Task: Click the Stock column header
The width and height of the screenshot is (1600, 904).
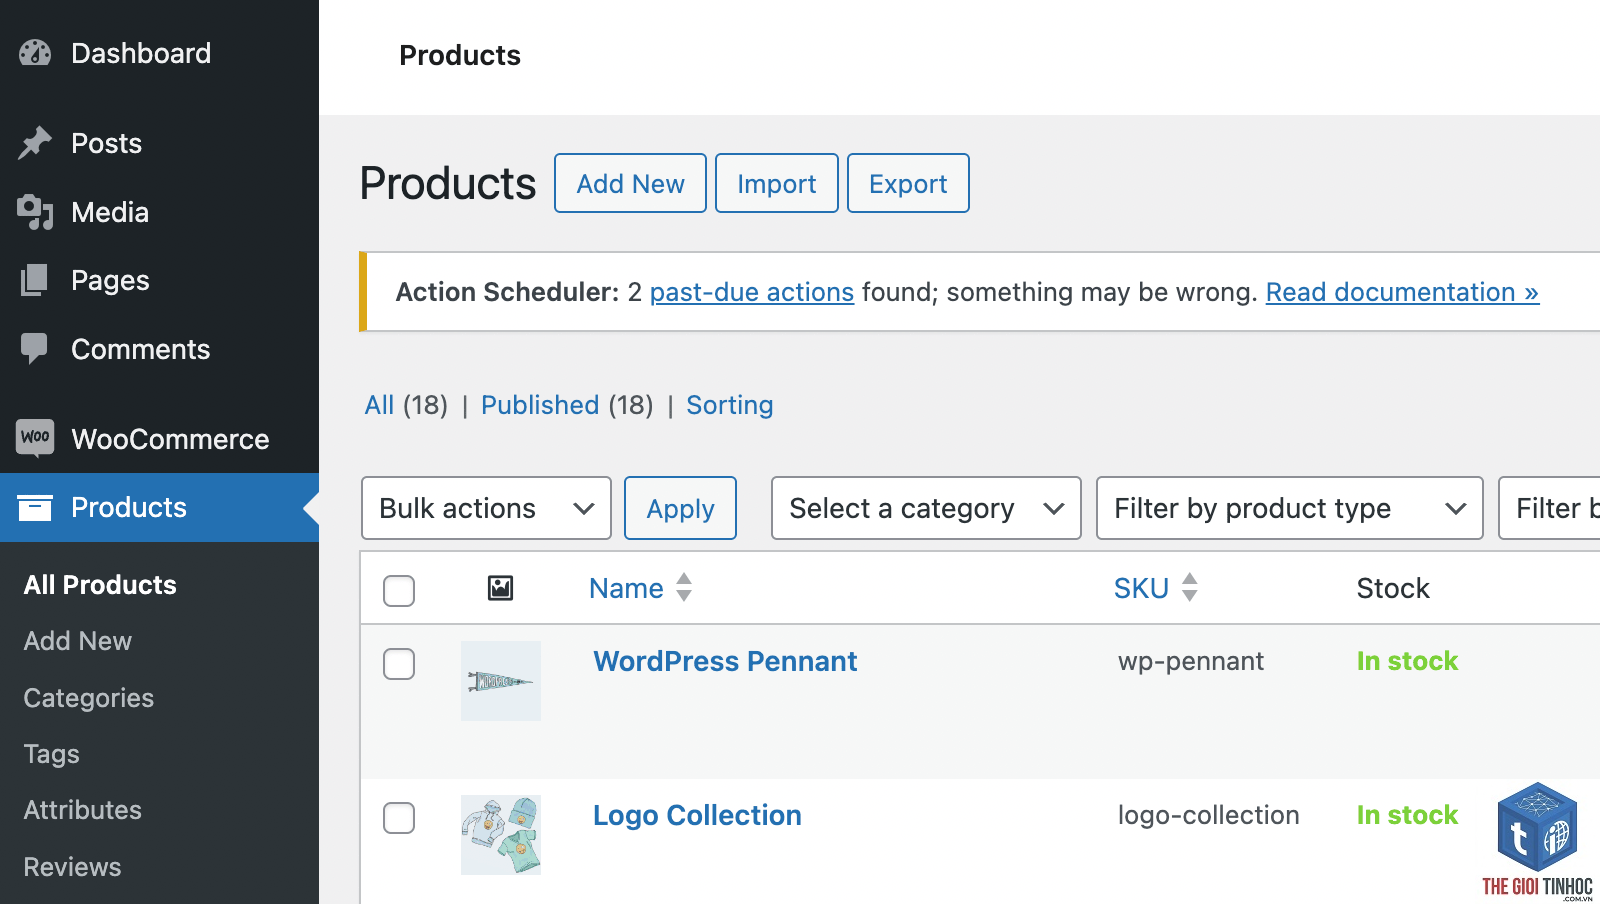Action: [1393, 588]
